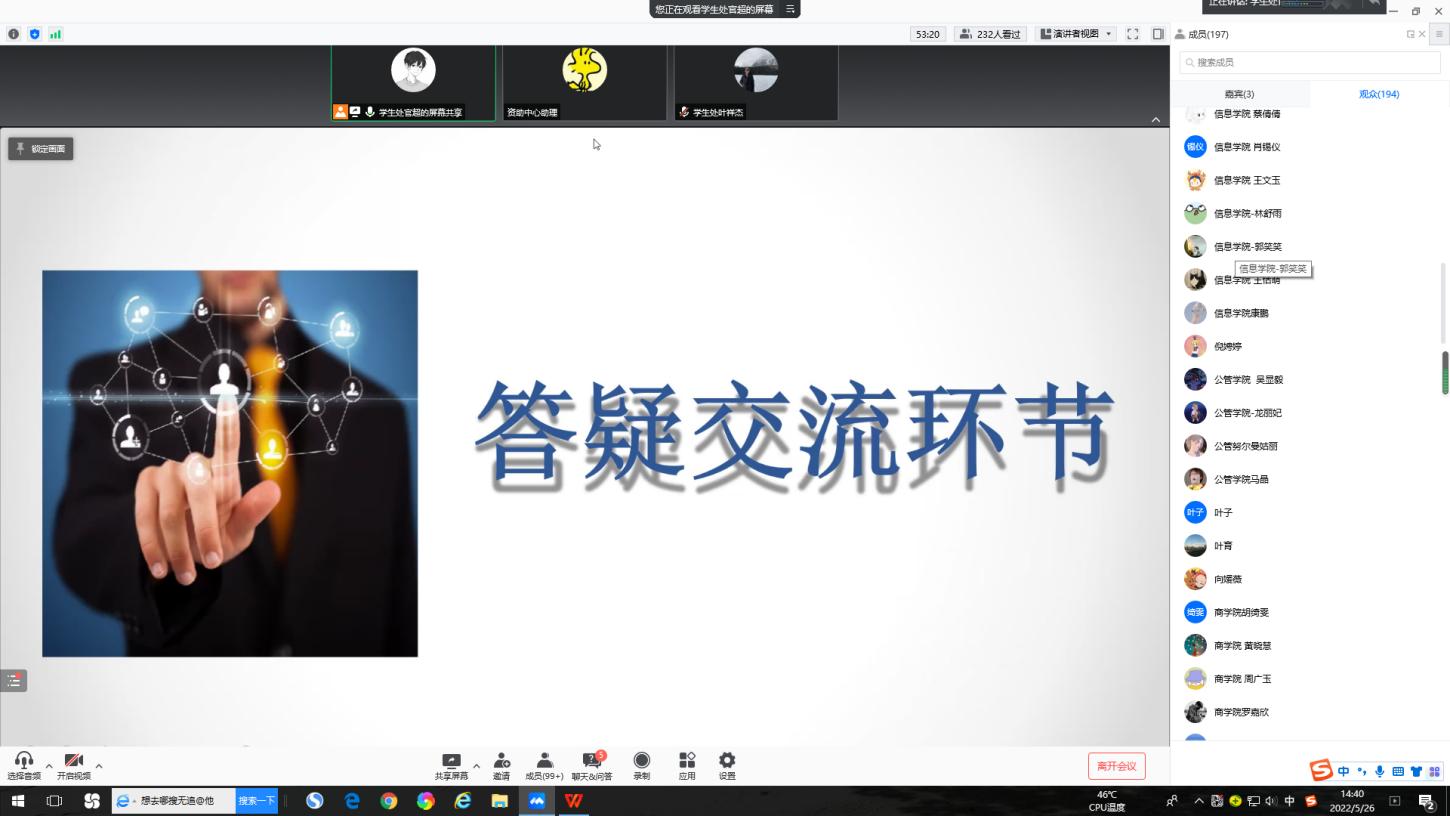Viewport: 1450px width, 816px height.
Task: Open 聊天&问答 chat and Q&A
Action: coord(592,765)
